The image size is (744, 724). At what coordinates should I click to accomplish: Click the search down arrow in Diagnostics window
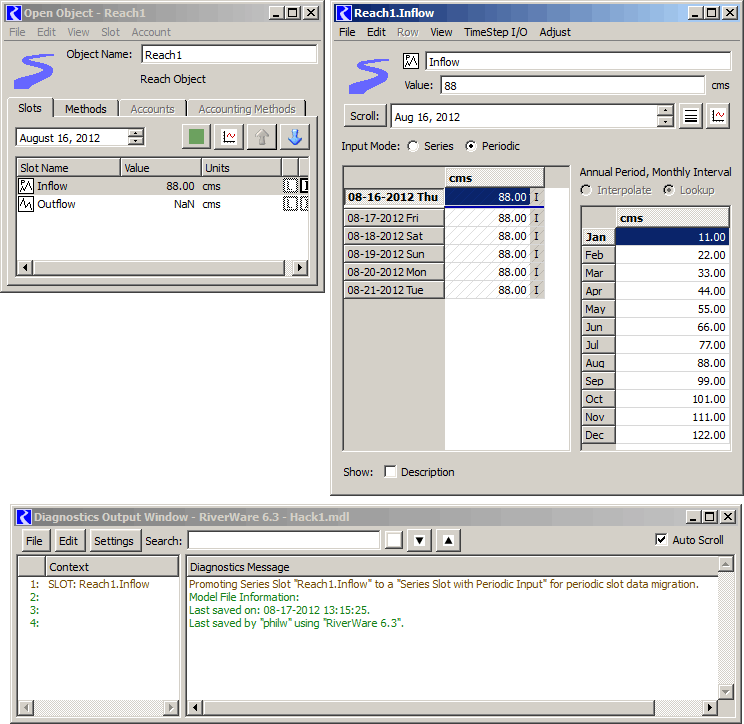419,540
